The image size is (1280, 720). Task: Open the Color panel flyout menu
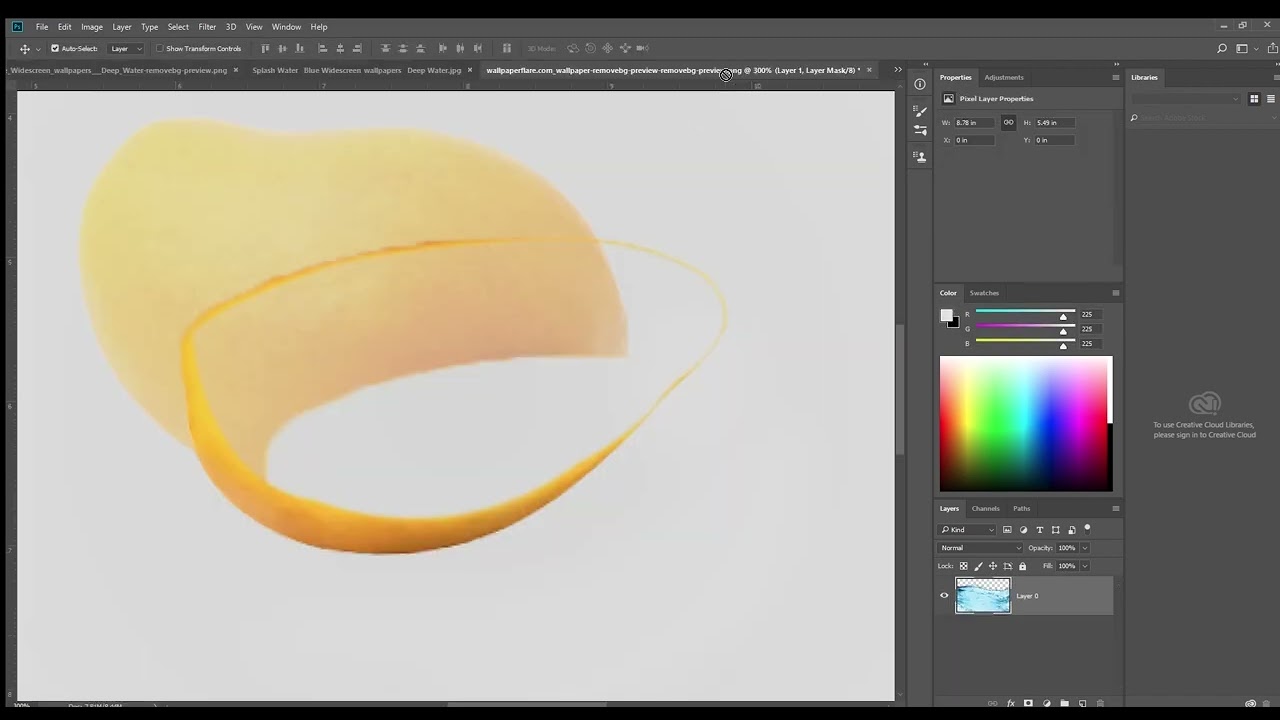coord(1116,293)
